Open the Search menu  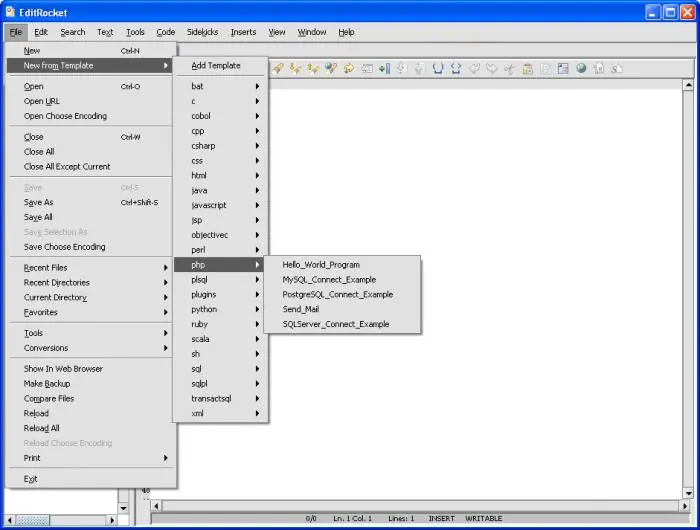tap(73, 32)
